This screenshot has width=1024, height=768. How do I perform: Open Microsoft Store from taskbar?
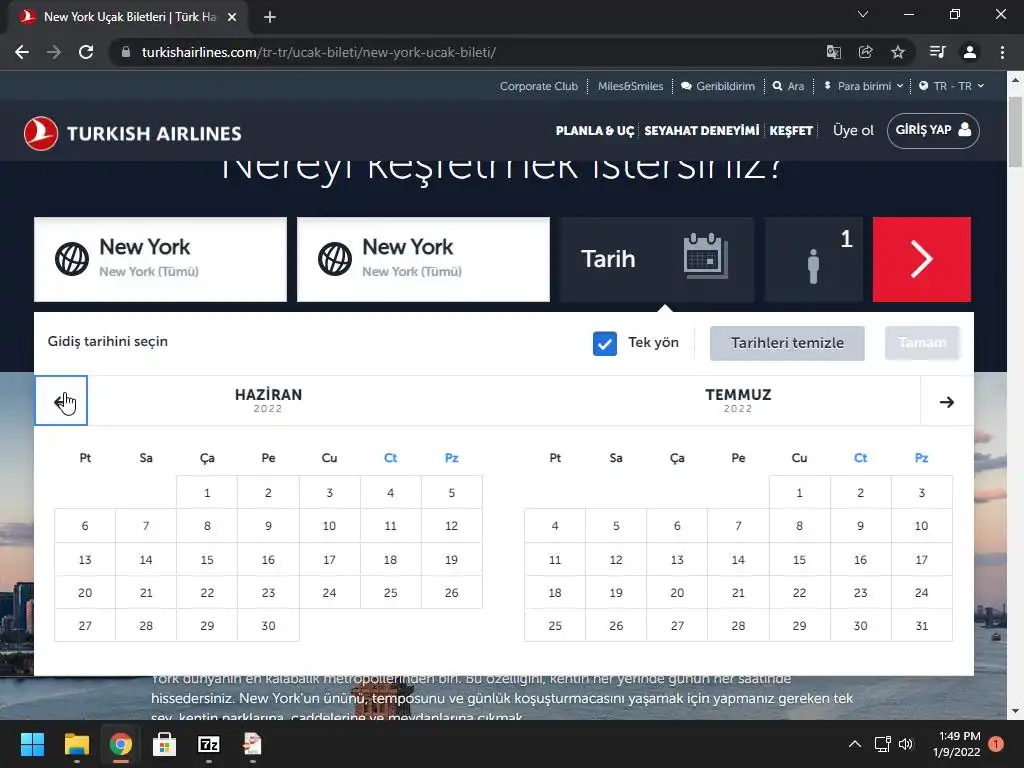(x=165, y=744)
